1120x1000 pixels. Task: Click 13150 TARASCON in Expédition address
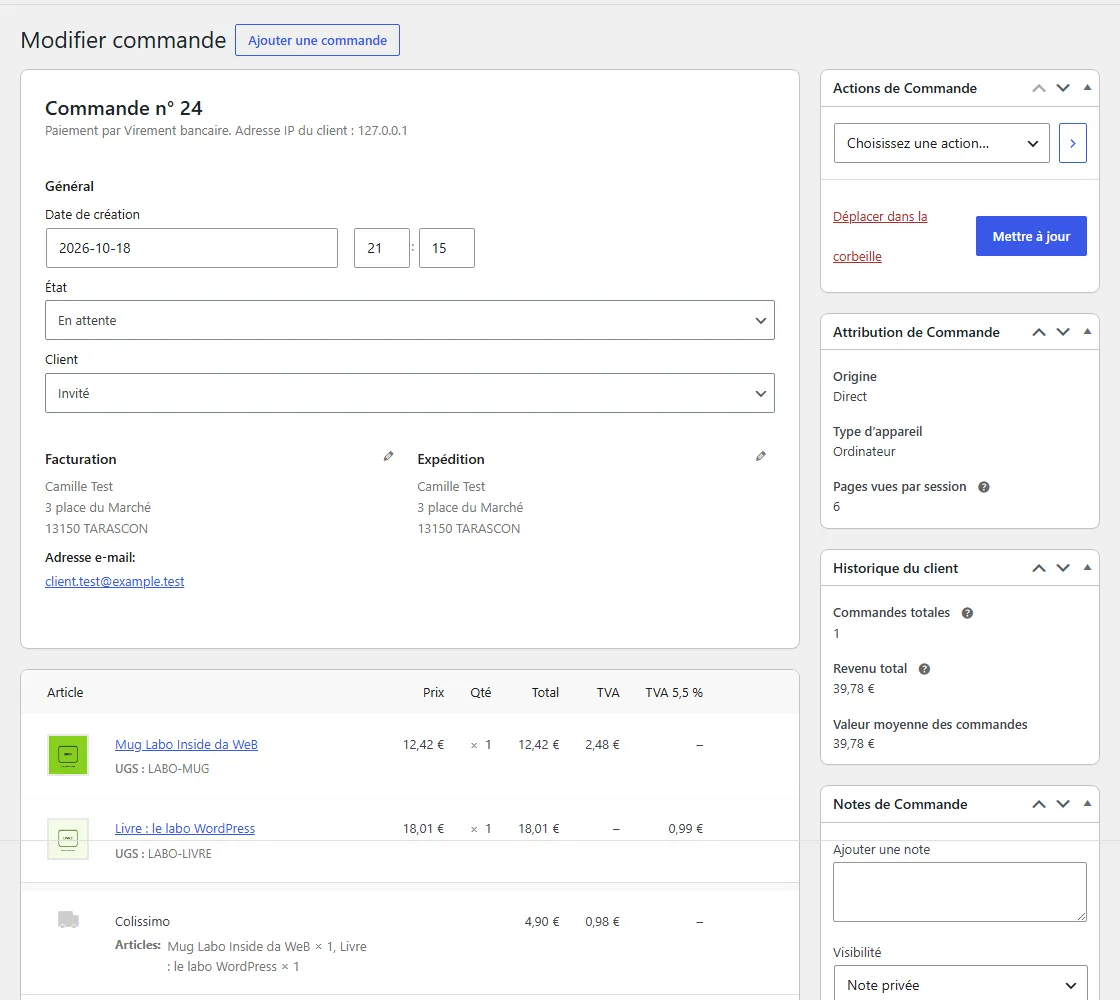(469, 529)
